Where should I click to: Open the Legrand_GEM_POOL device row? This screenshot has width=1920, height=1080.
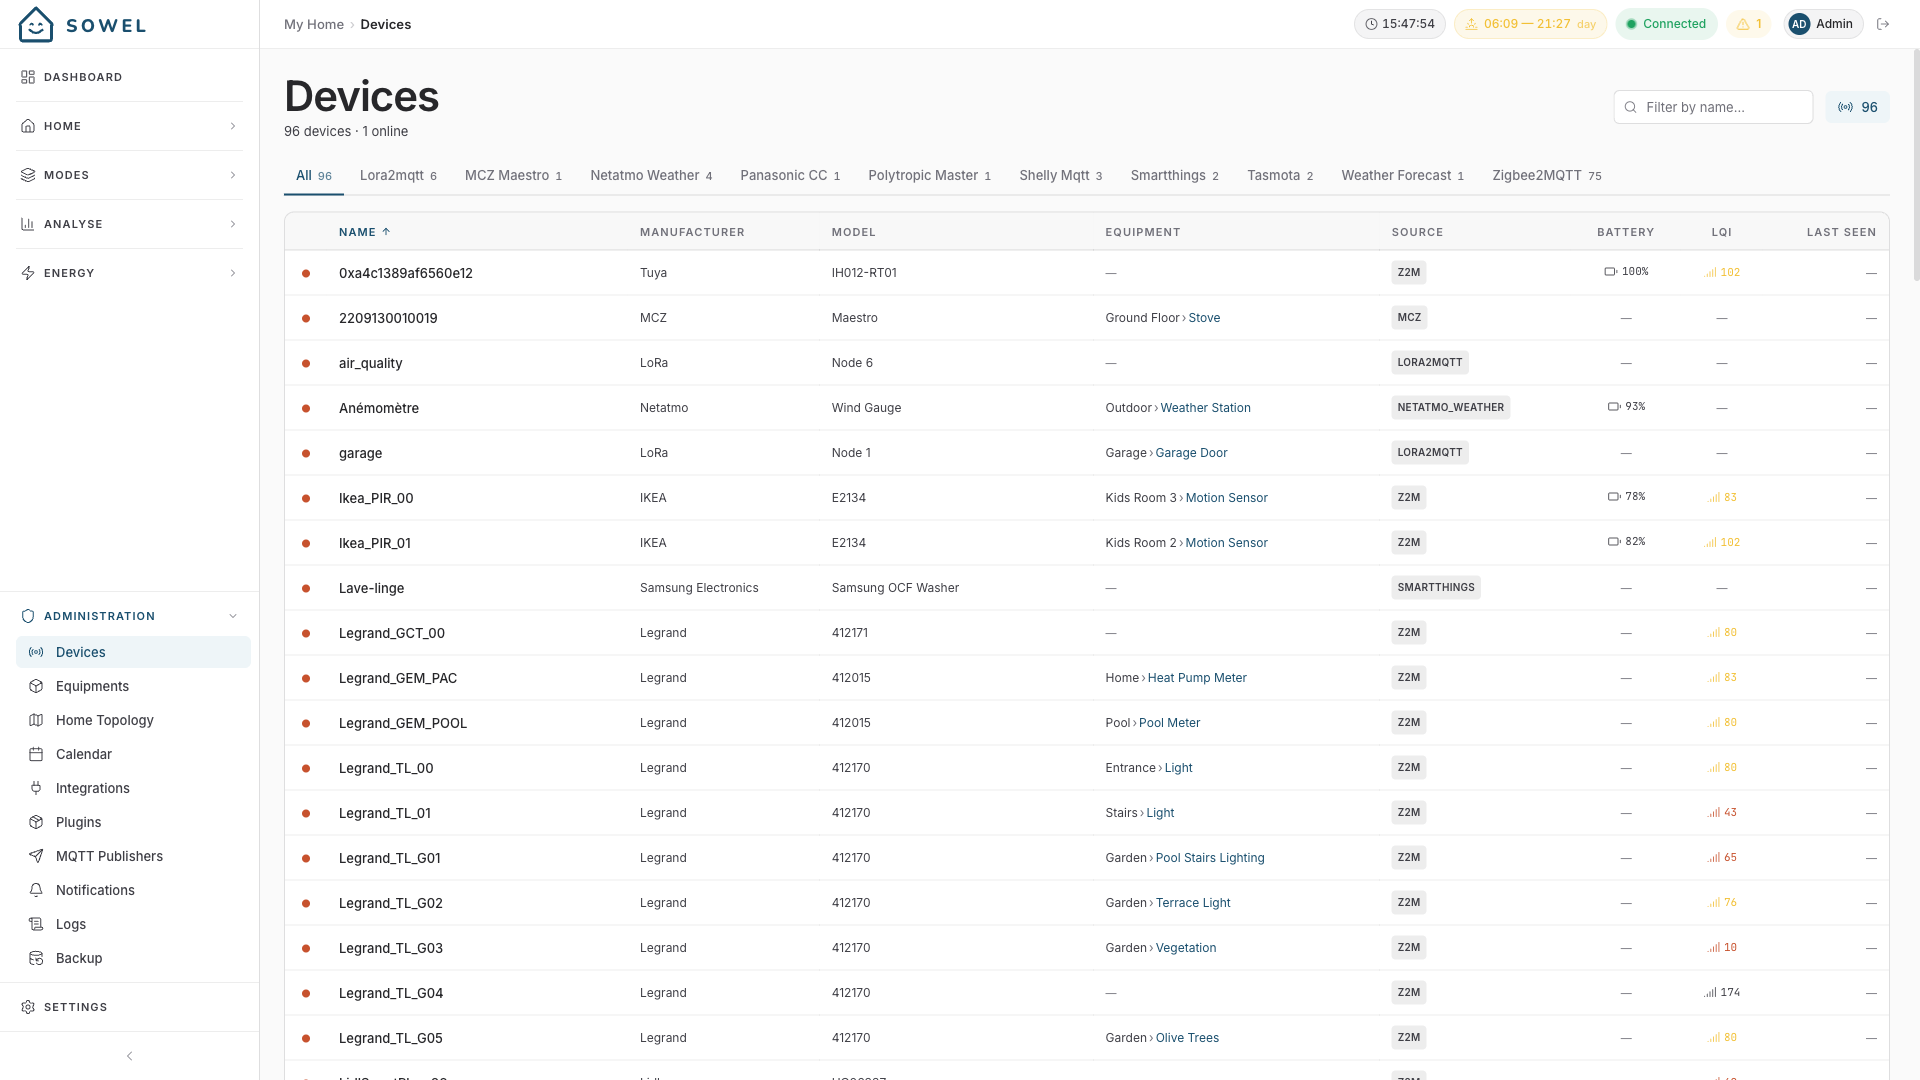[1086, 723]
